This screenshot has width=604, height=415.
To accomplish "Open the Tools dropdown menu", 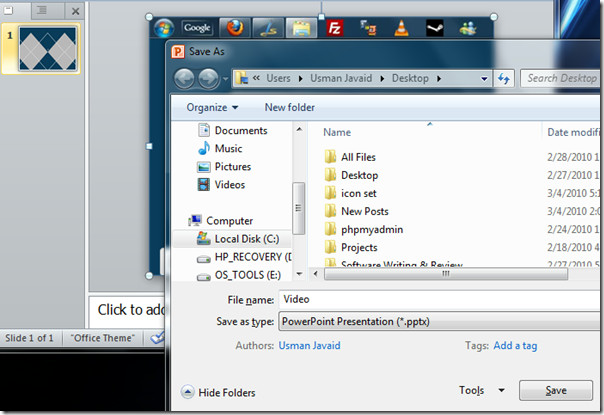I will (x=482, y=391).
